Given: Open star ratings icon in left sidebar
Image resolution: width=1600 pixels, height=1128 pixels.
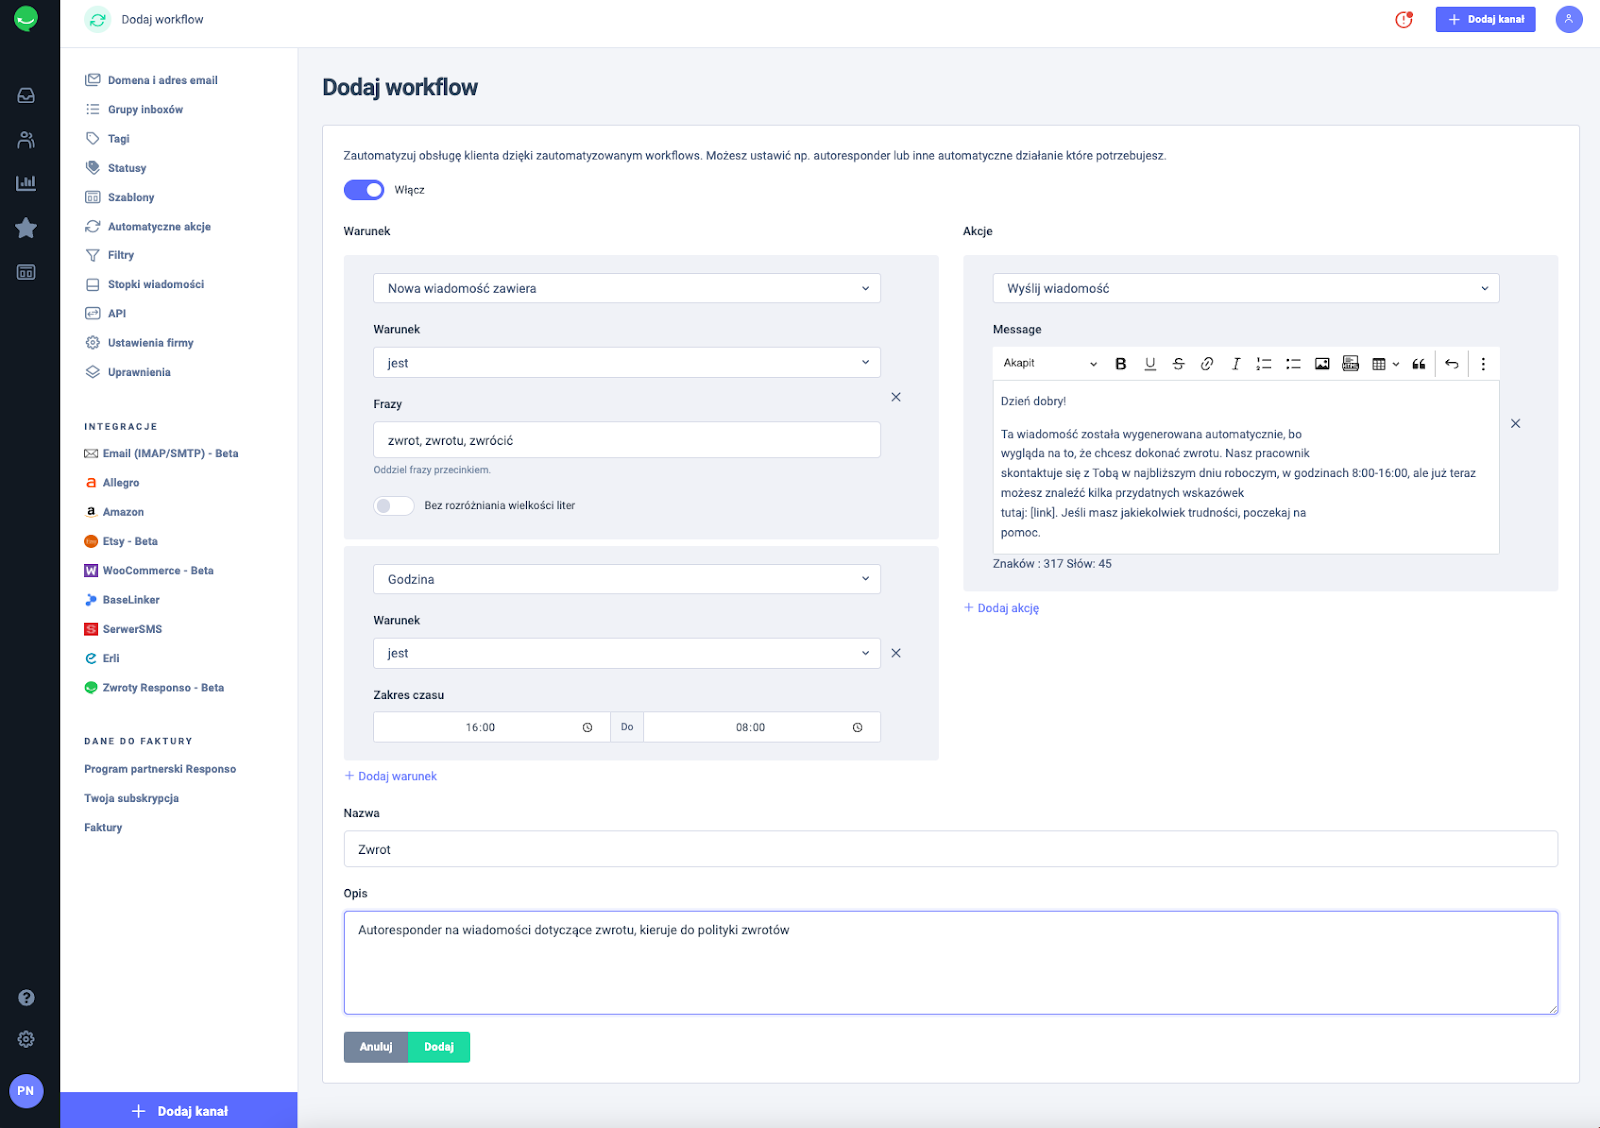Looking at the screenshot, I should (26, 228).
